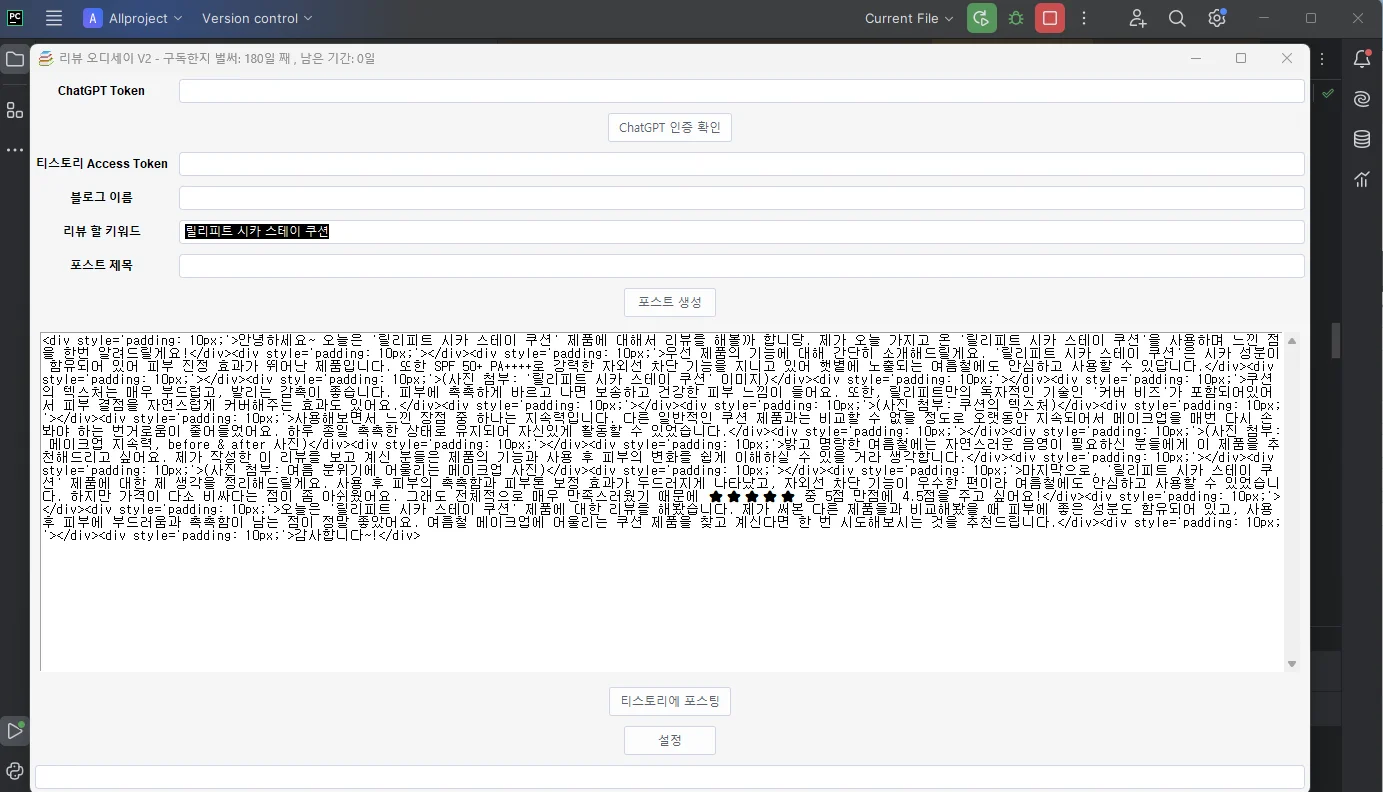Click the 리뷰 오디세이 window app icon
The image size is (1383, 792).
click(46, 59)
